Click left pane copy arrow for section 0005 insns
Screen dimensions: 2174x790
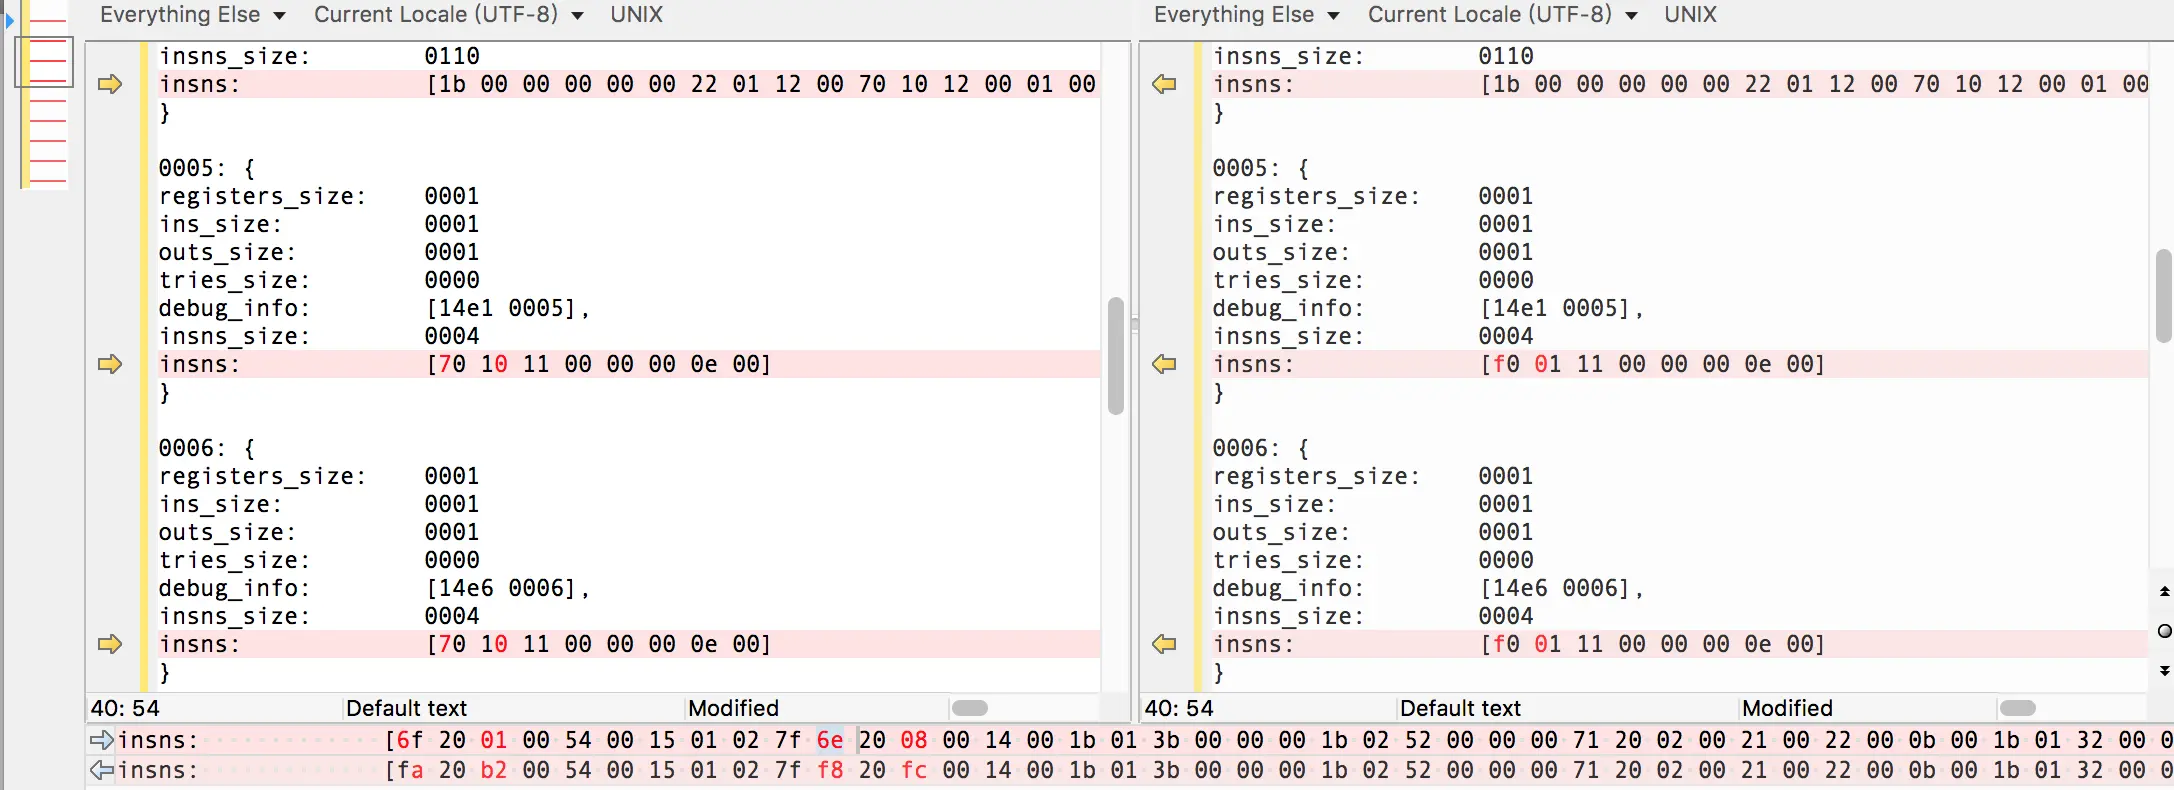(110, 364)
